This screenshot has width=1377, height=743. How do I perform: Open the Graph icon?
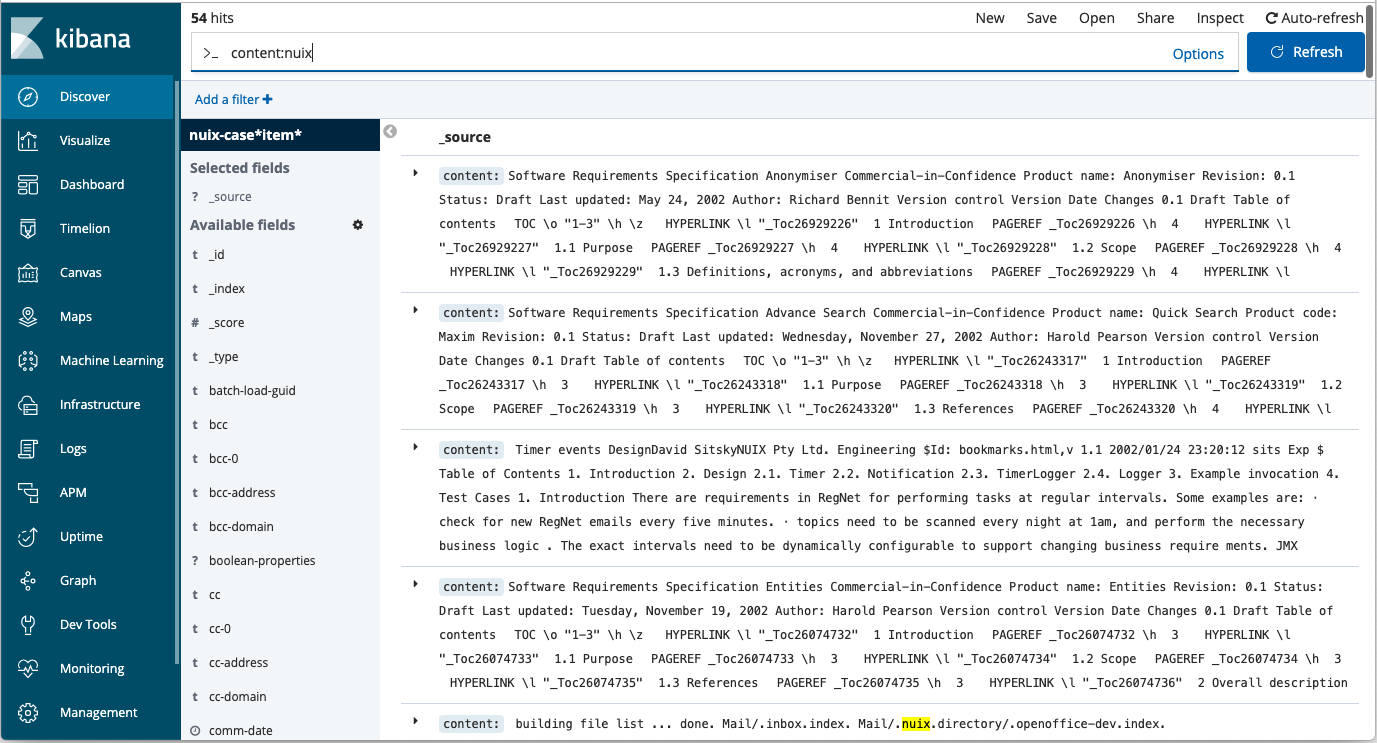(28, 581)
